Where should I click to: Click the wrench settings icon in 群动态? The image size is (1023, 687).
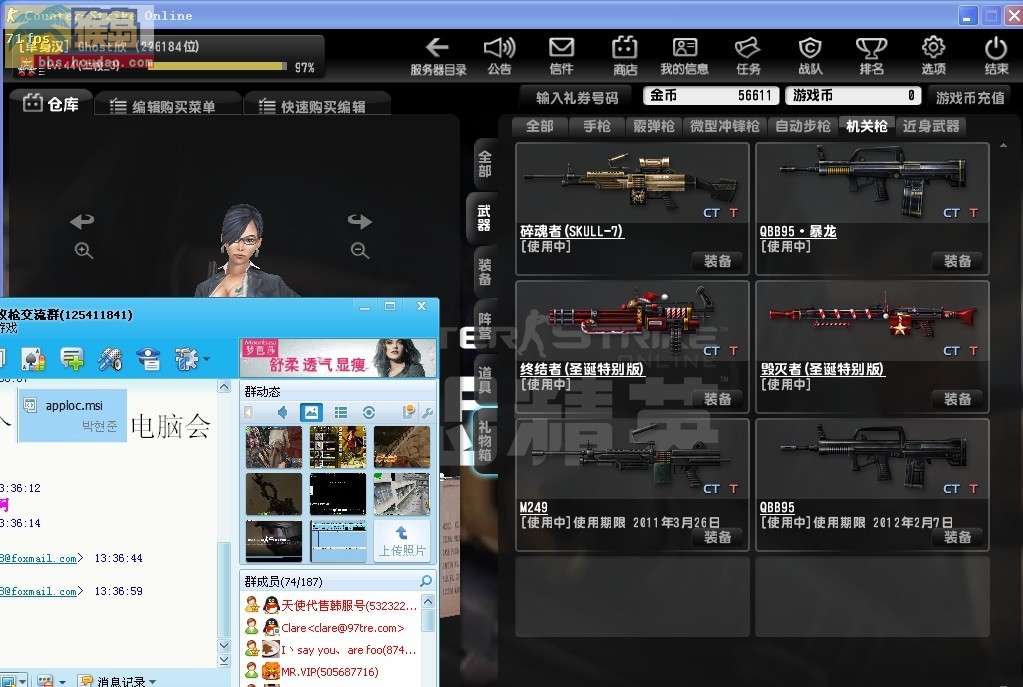pos(427,412)
